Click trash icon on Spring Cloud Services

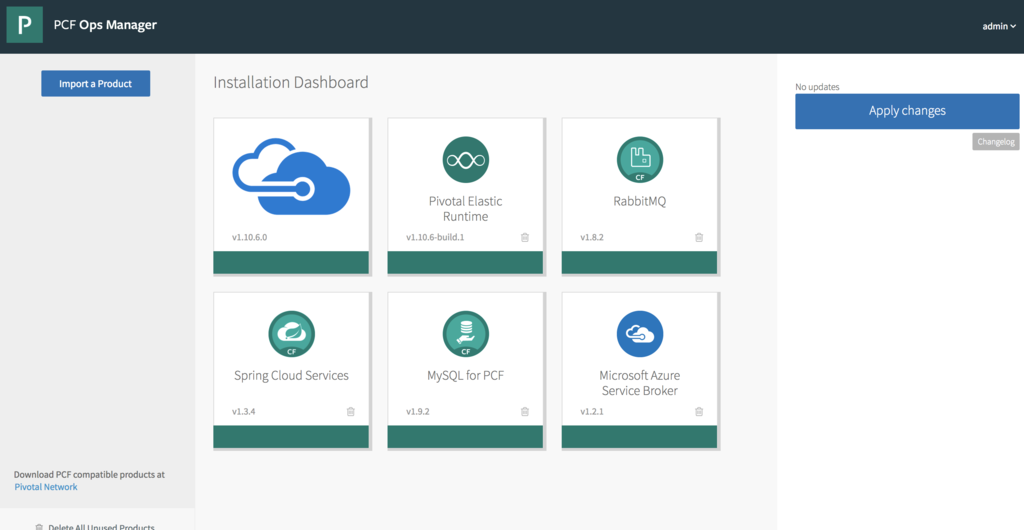point(351,412)
